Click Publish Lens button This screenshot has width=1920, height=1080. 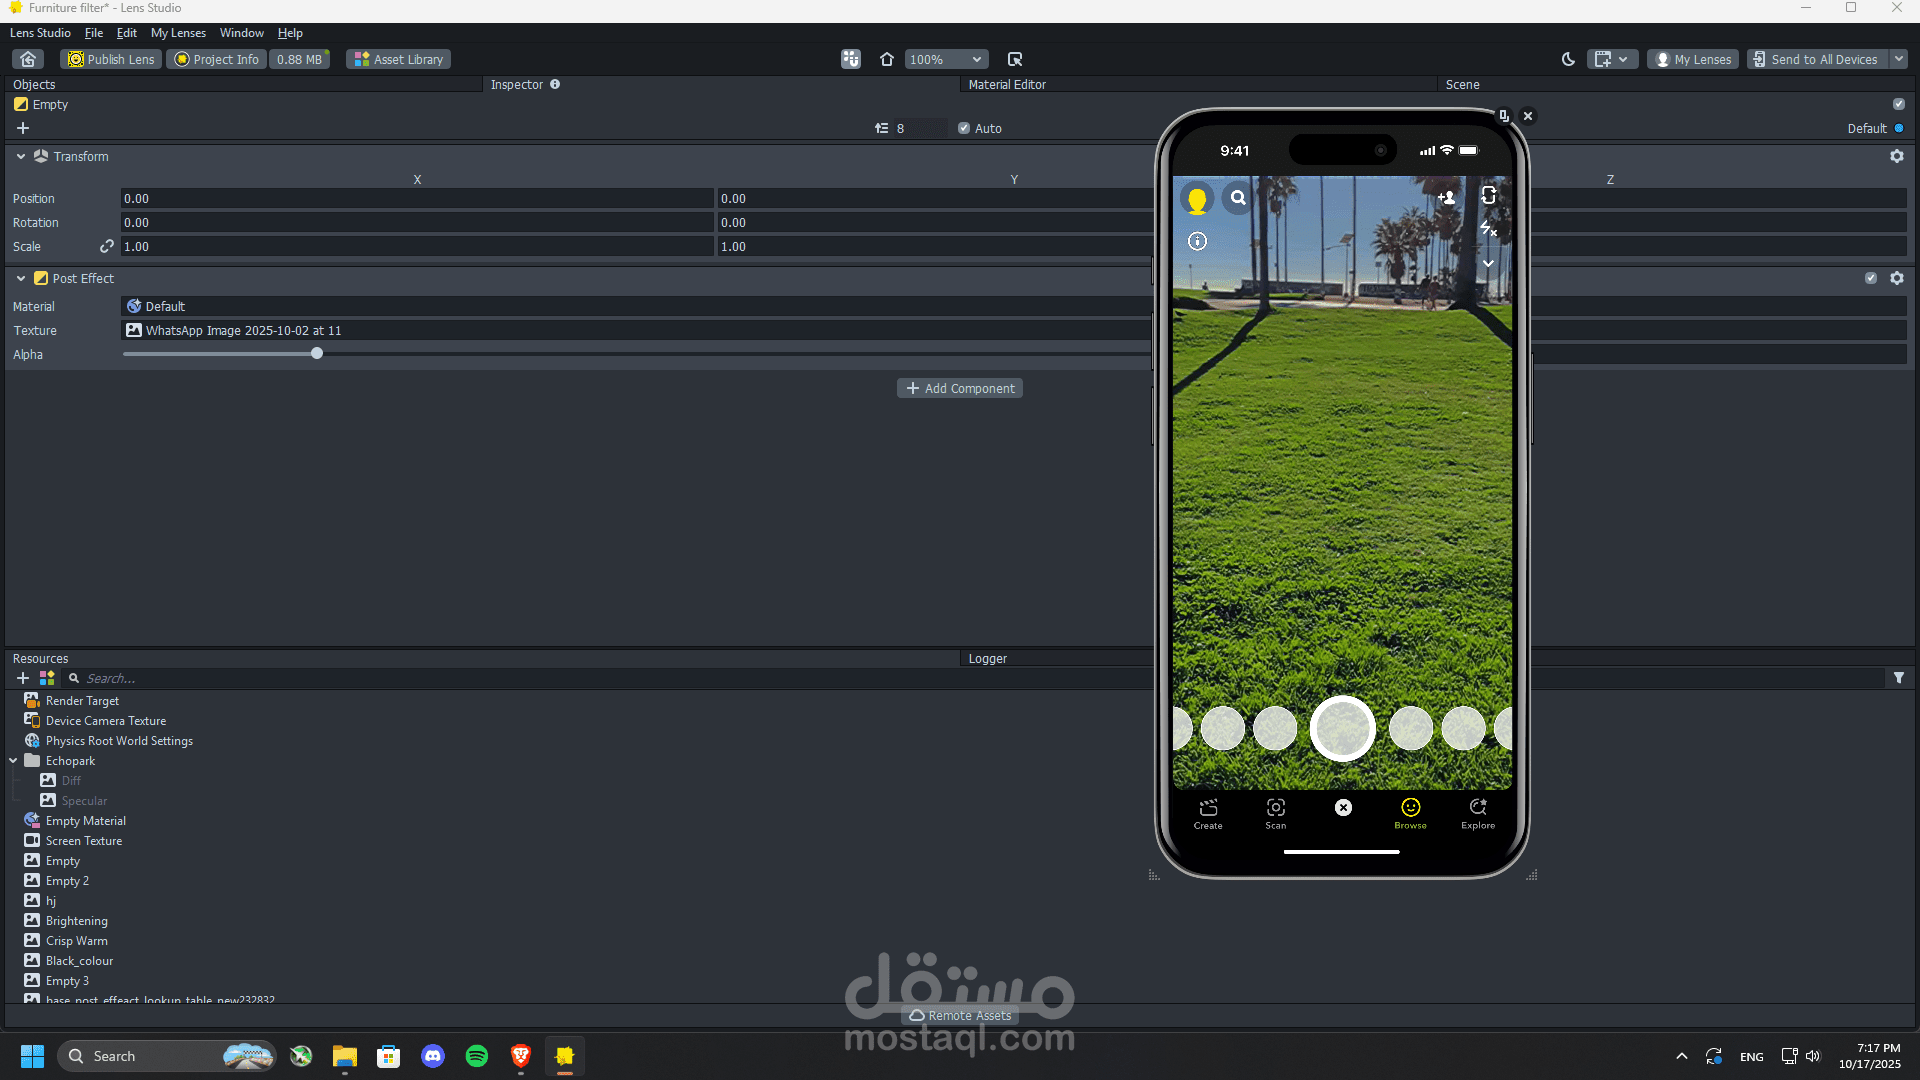(111, 59)
